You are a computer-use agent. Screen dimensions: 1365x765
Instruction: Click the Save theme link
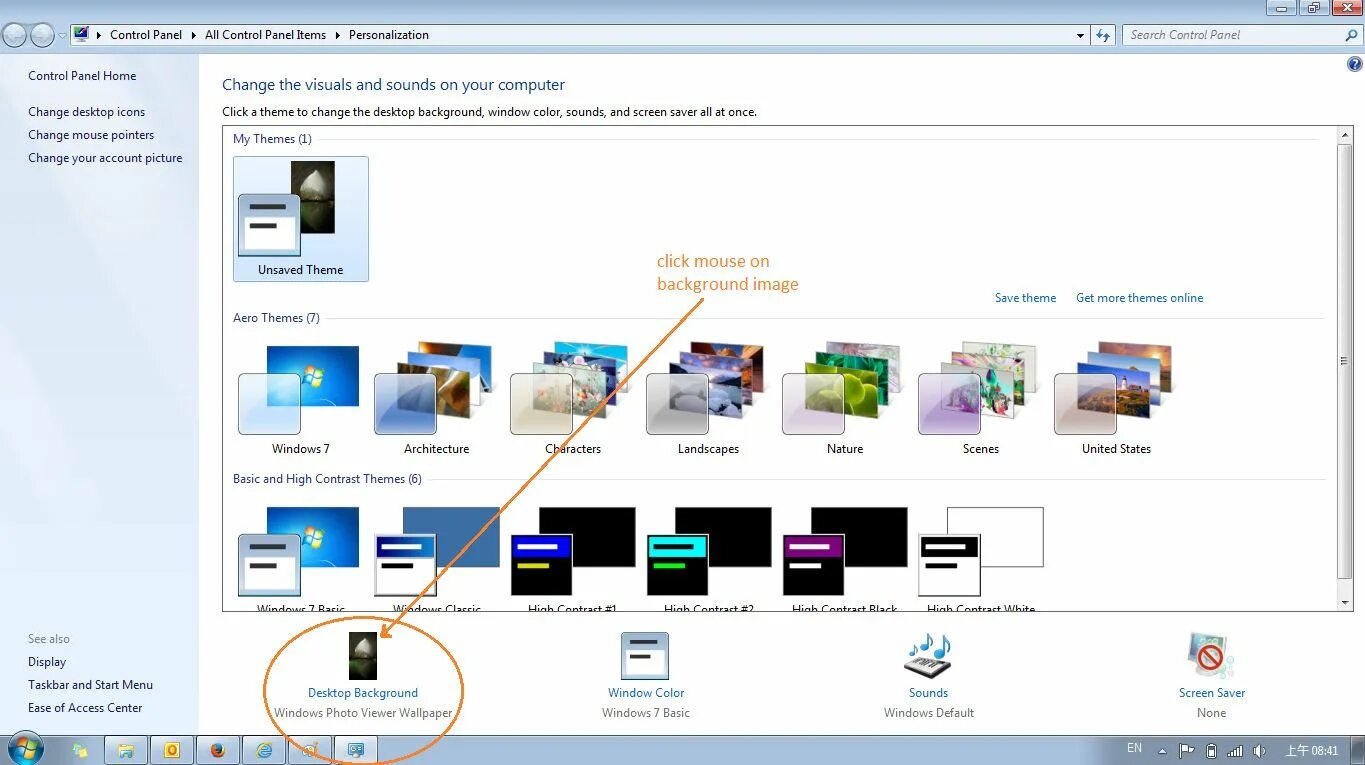1025,298
